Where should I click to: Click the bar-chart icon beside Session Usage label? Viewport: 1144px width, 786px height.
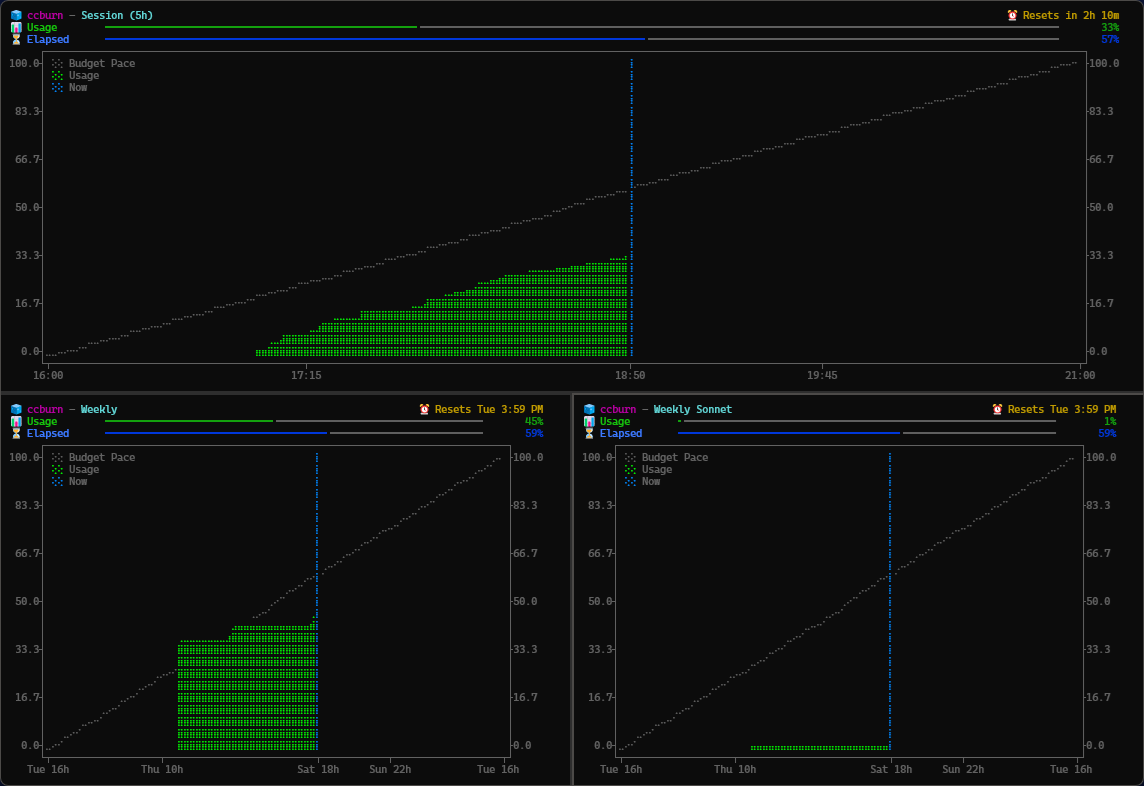point(14,27)
